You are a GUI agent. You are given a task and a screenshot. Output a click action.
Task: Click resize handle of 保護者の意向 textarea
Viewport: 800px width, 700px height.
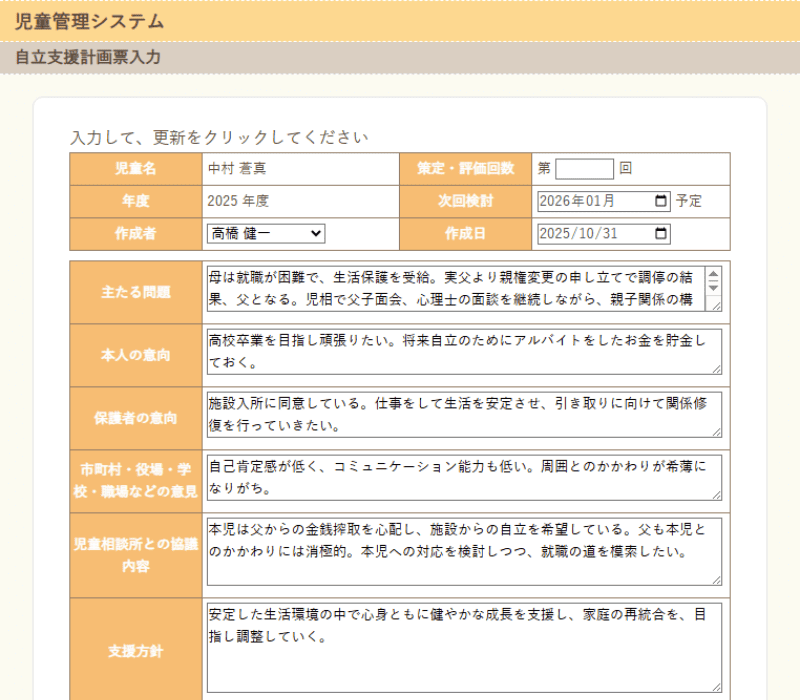(716, 432)
